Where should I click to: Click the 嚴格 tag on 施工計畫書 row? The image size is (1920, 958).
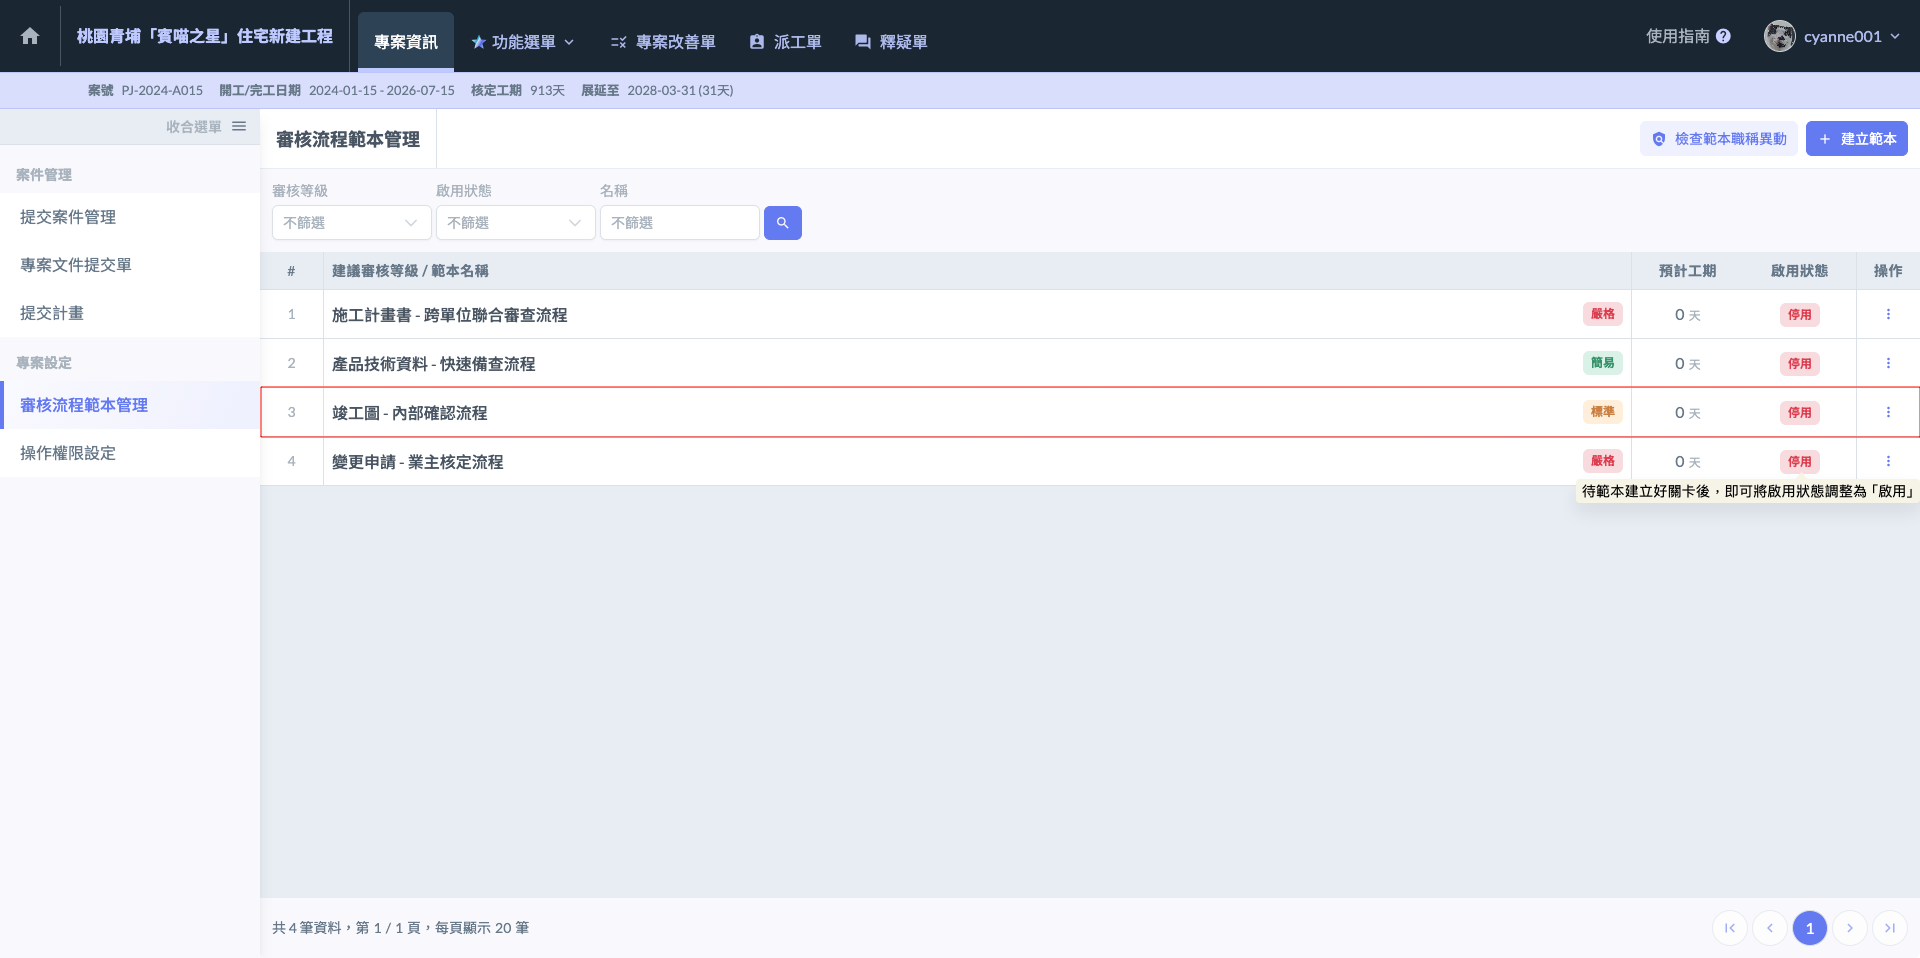coord(1603,314)
